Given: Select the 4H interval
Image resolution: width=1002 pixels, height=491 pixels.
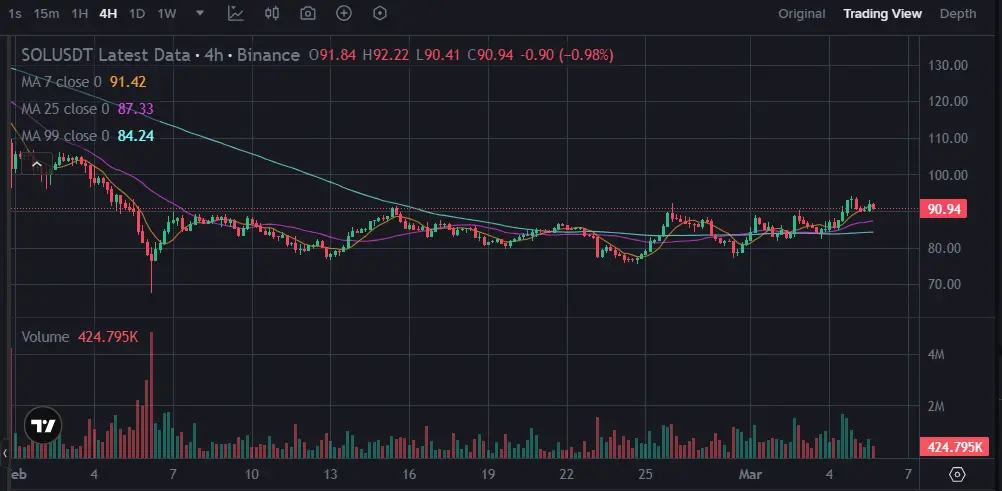Looking at the screenshot, I should 108,14.
